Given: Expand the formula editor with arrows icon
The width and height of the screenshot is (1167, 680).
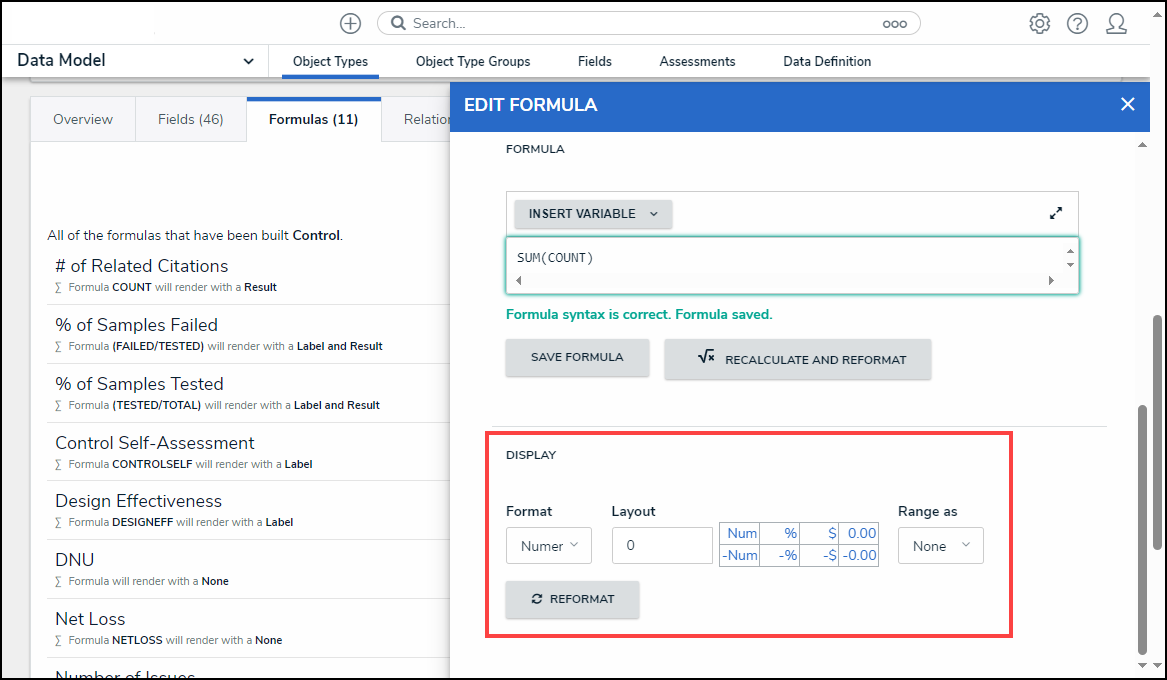Looking at the screenshot, I should (1056, 213).
